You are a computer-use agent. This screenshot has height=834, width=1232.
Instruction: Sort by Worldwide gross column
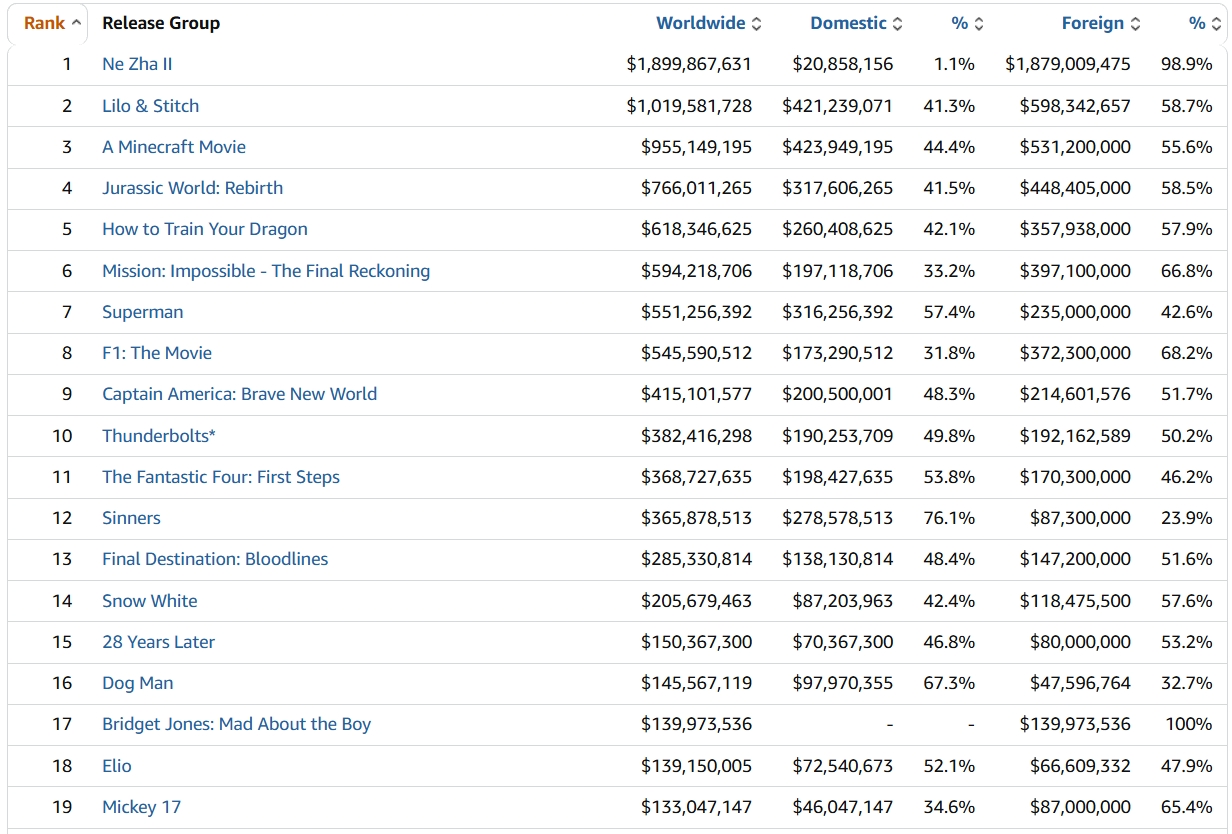[x=708, y=23]
